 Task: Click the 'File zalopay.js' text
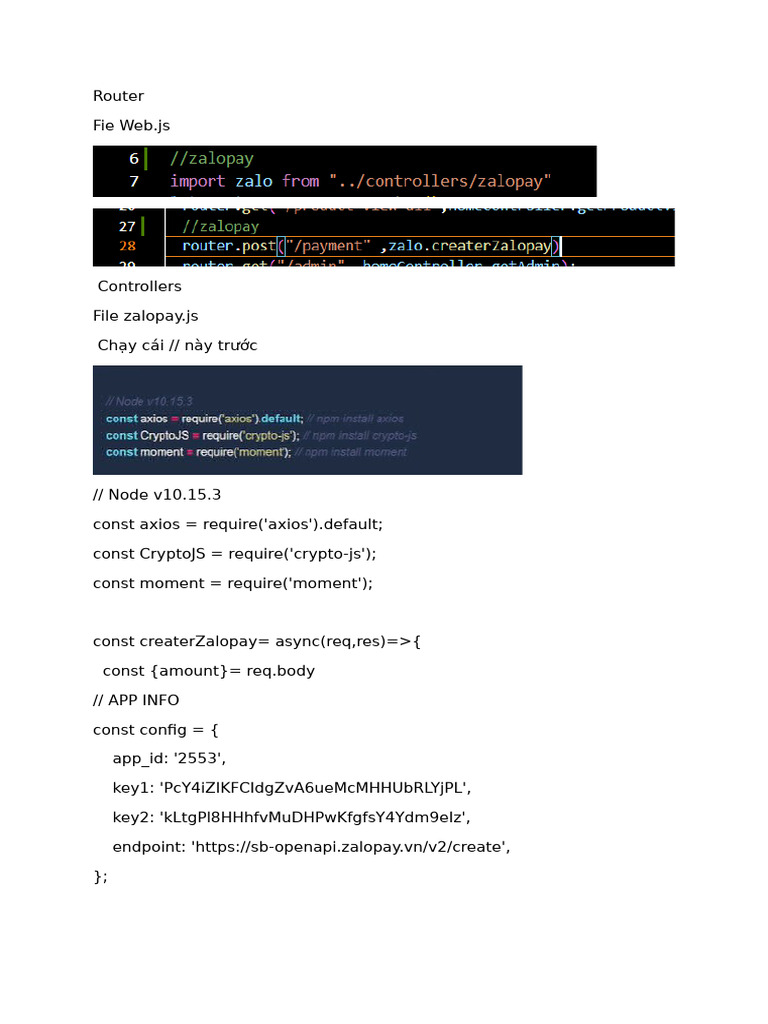pyautogui.click(x=146, y=316)
